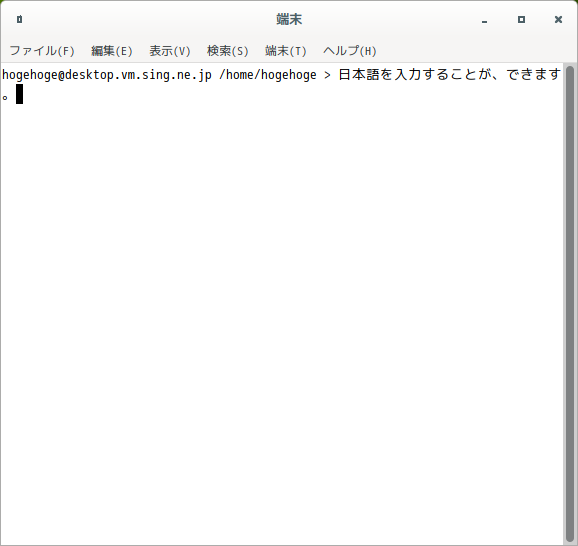The height and width of the screenshot is (546, 578).
Task: Open the 表示(V) menu
Action: (x=170, y=51)
